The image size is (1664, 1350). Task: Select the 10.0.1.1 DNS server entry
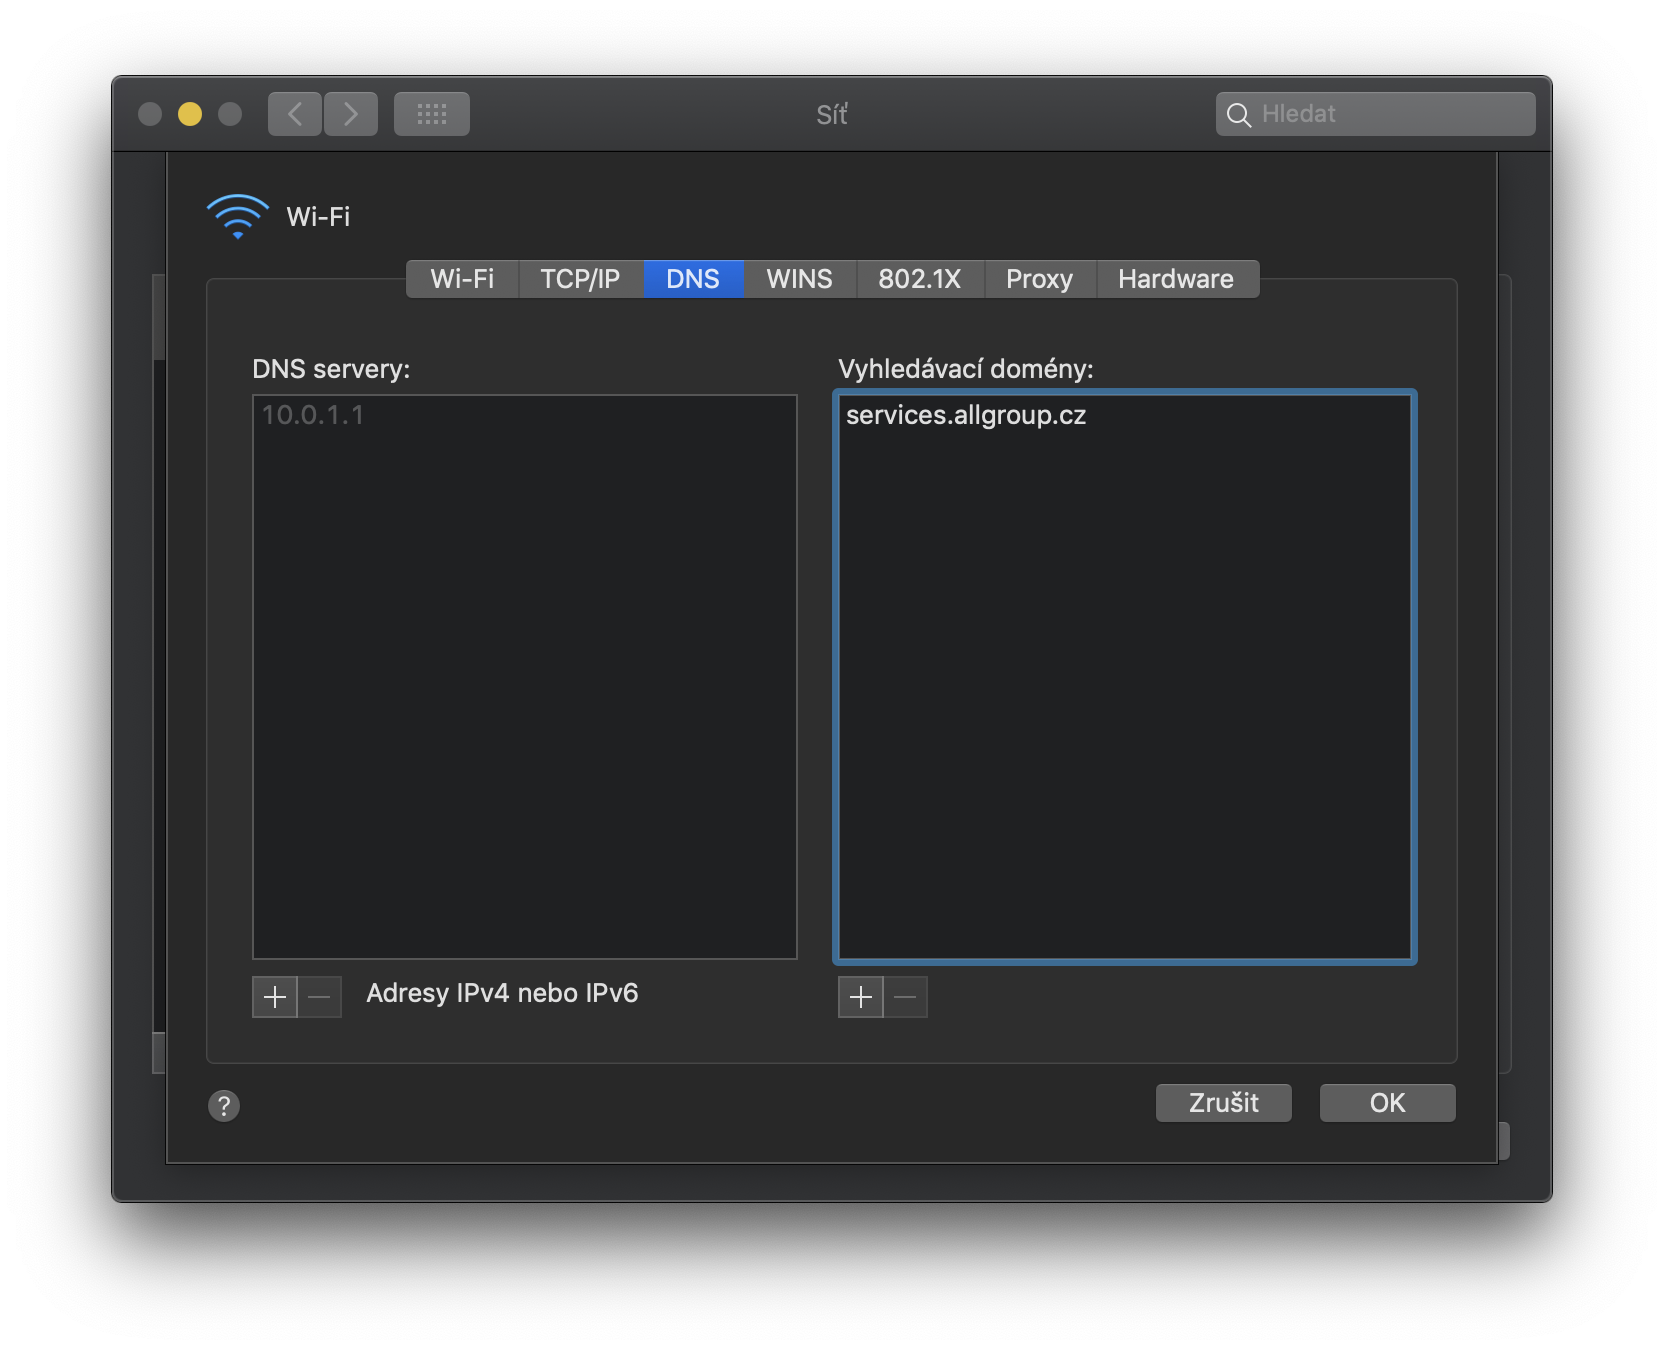point(313,415)
